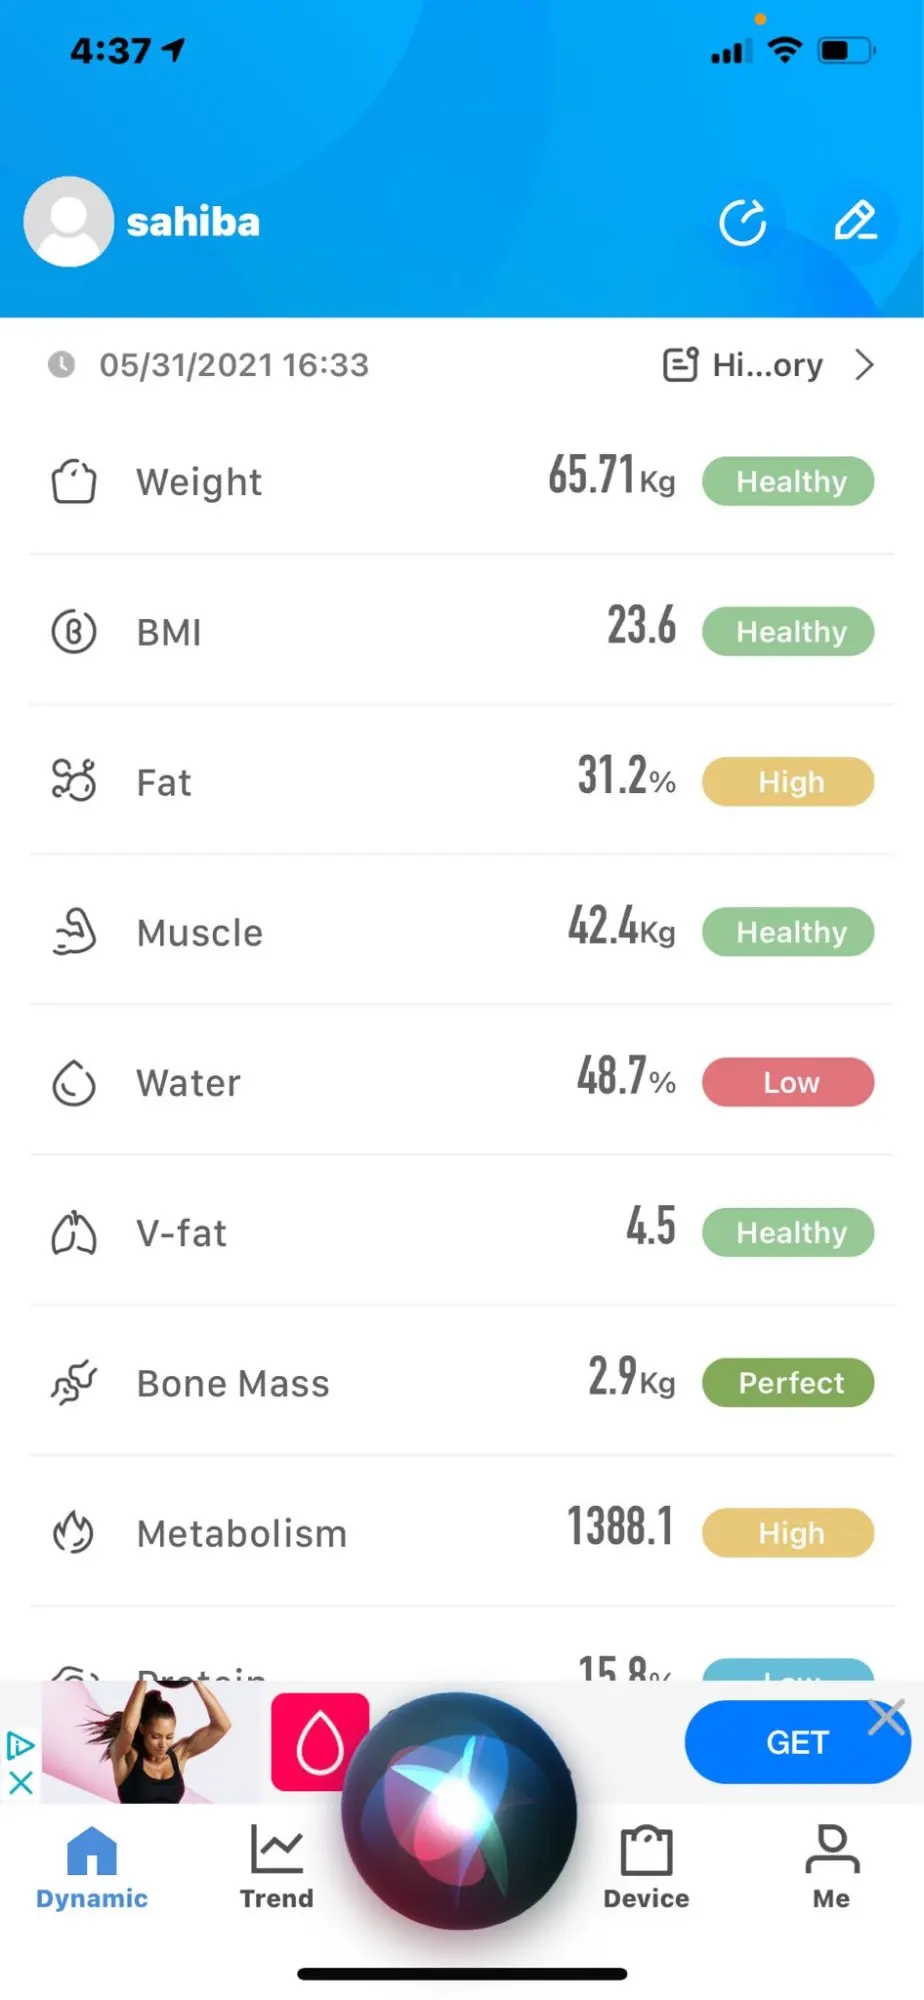
Task: Tap the Bone Mass icon
Action: tap(74, 1383)
